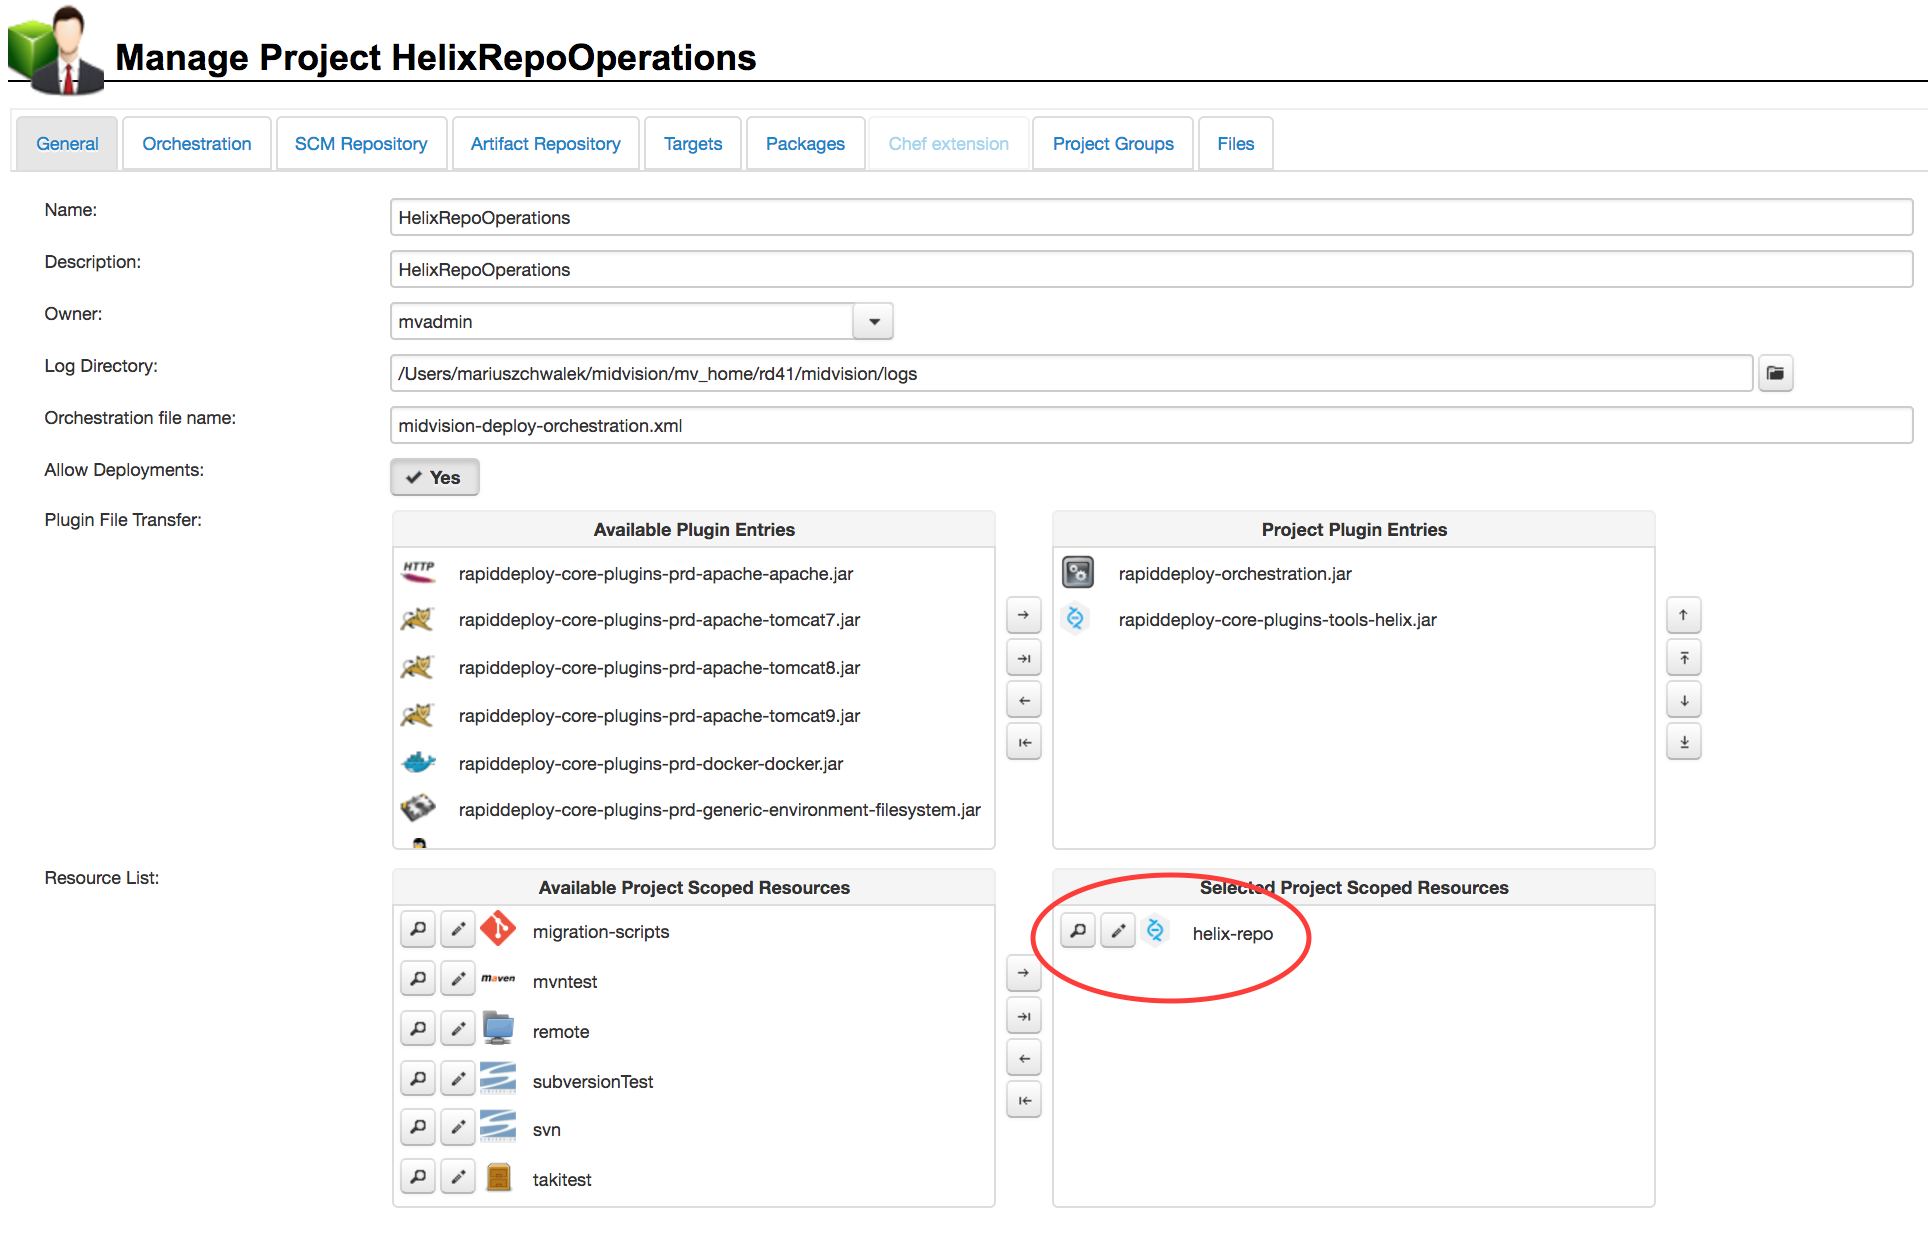The width and height of the screenshot is (1928, 1234).
Task: Select rapiddeploy-core-plugins-prd-apache-tomcat7.jar entry
Action: (694, 620)
